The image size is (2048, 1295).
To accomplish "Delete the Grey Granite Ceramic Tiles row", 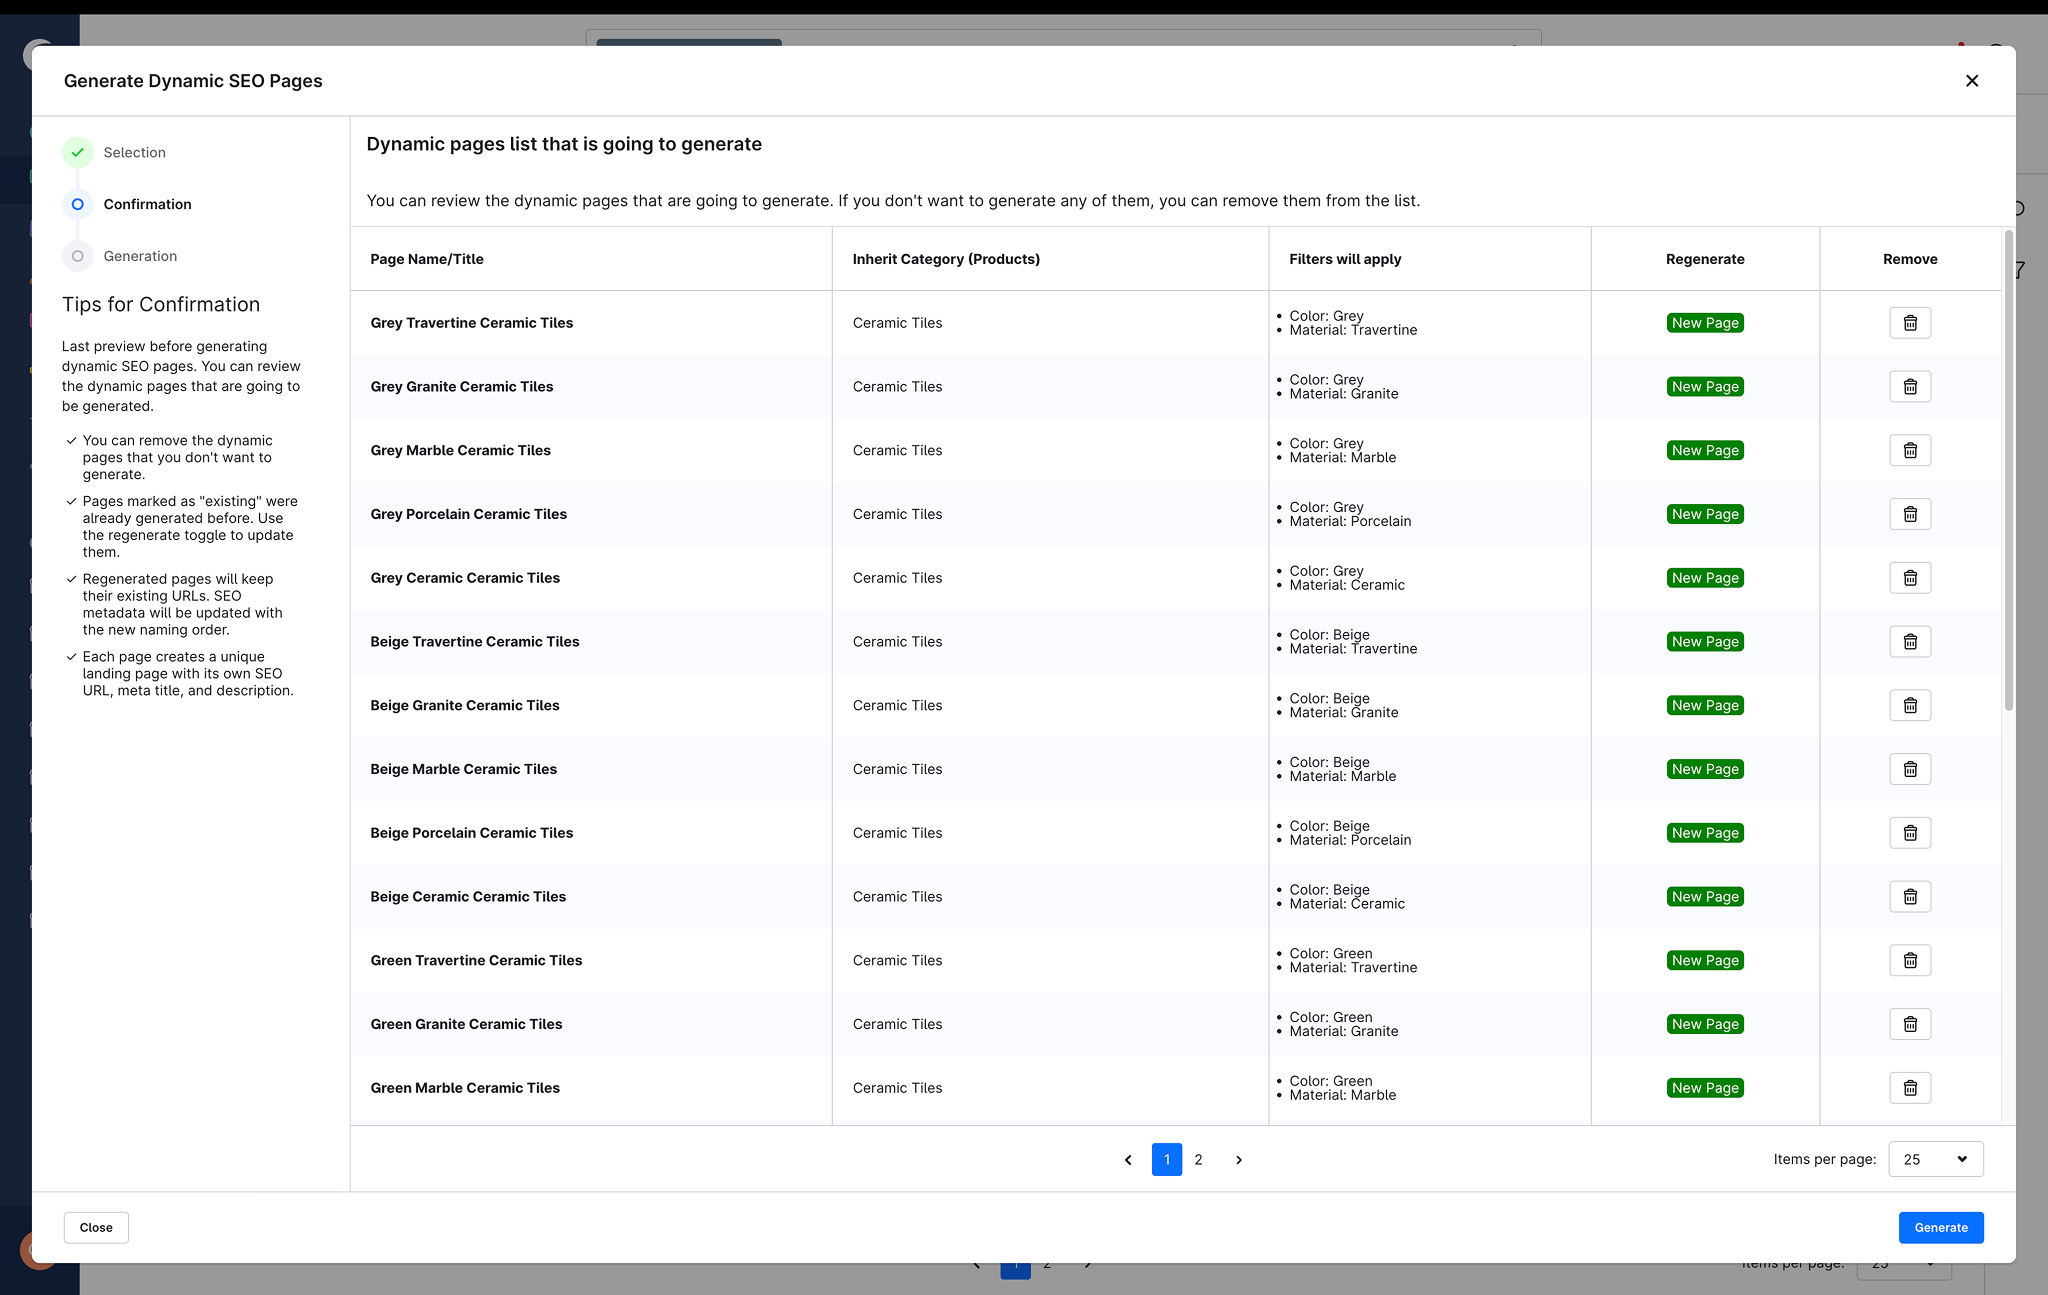I will point(1910,387).
